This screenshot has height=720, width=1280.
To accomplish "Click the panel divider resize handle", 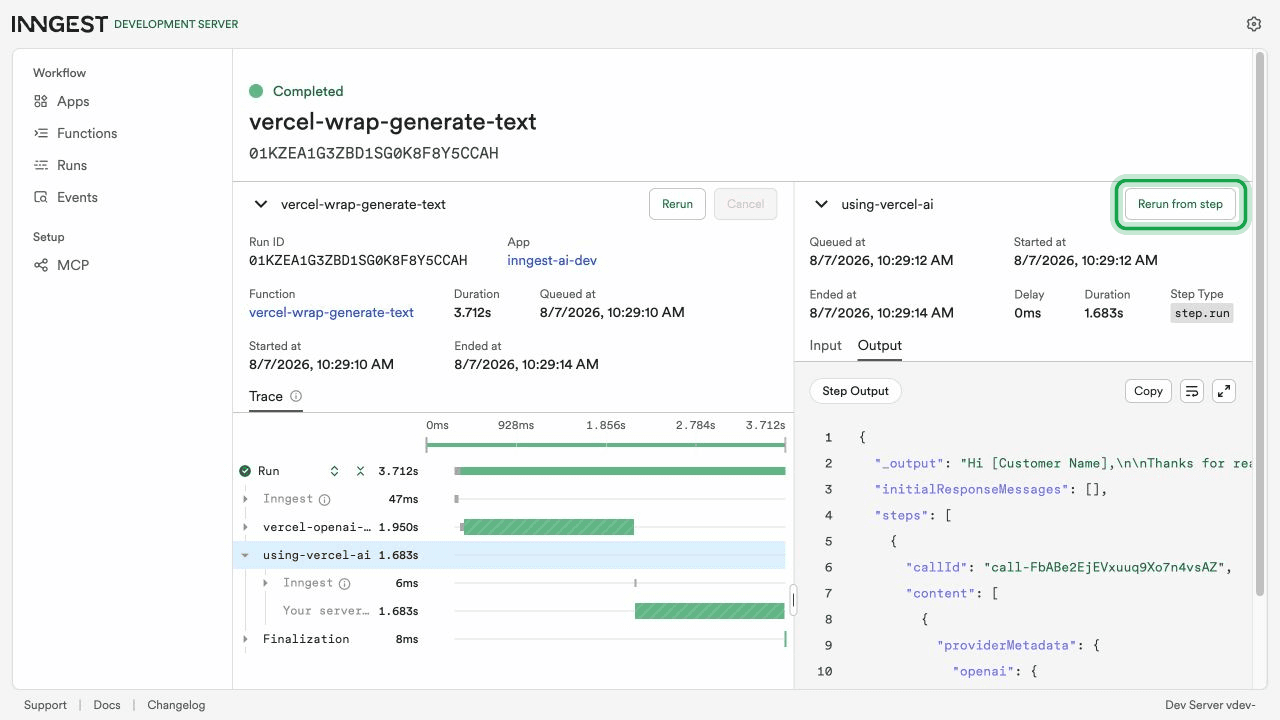I will coord(794,599).
